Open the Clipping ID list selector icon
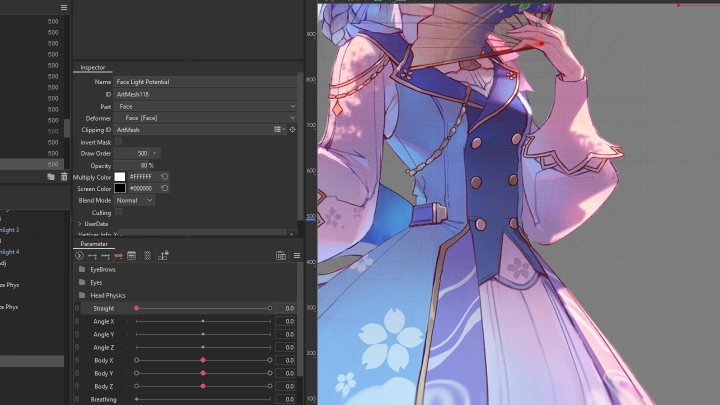720x405 pixels. [x=278, y=129]
